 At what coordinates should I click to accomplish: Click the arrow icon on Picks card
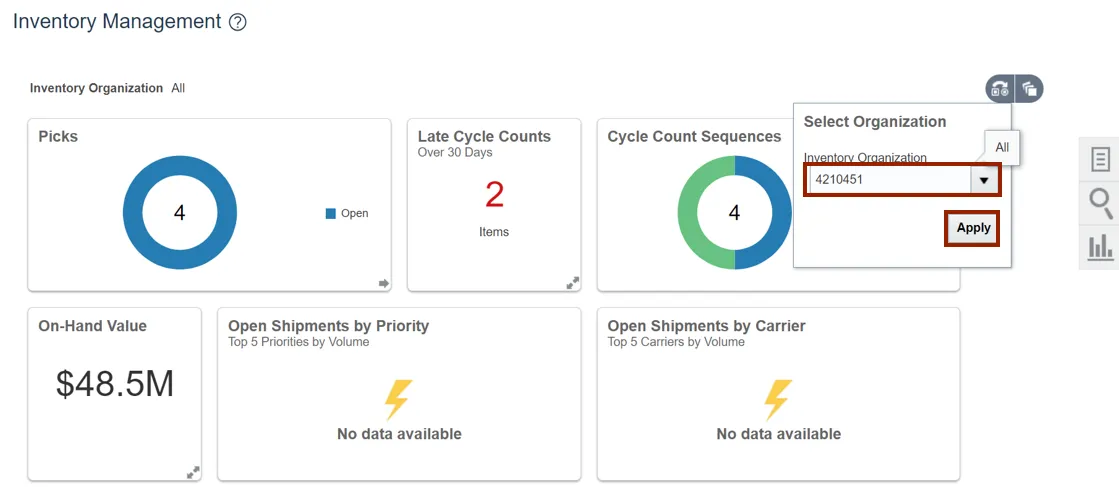click(x=383, y=283)
